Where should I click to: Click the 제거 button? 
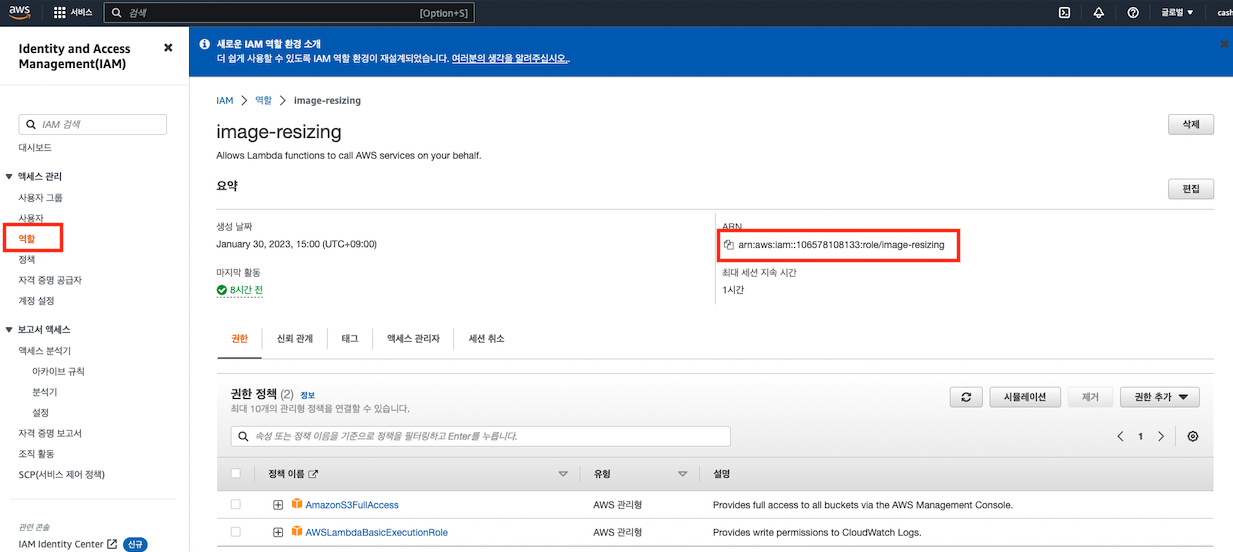[1090, 397]
